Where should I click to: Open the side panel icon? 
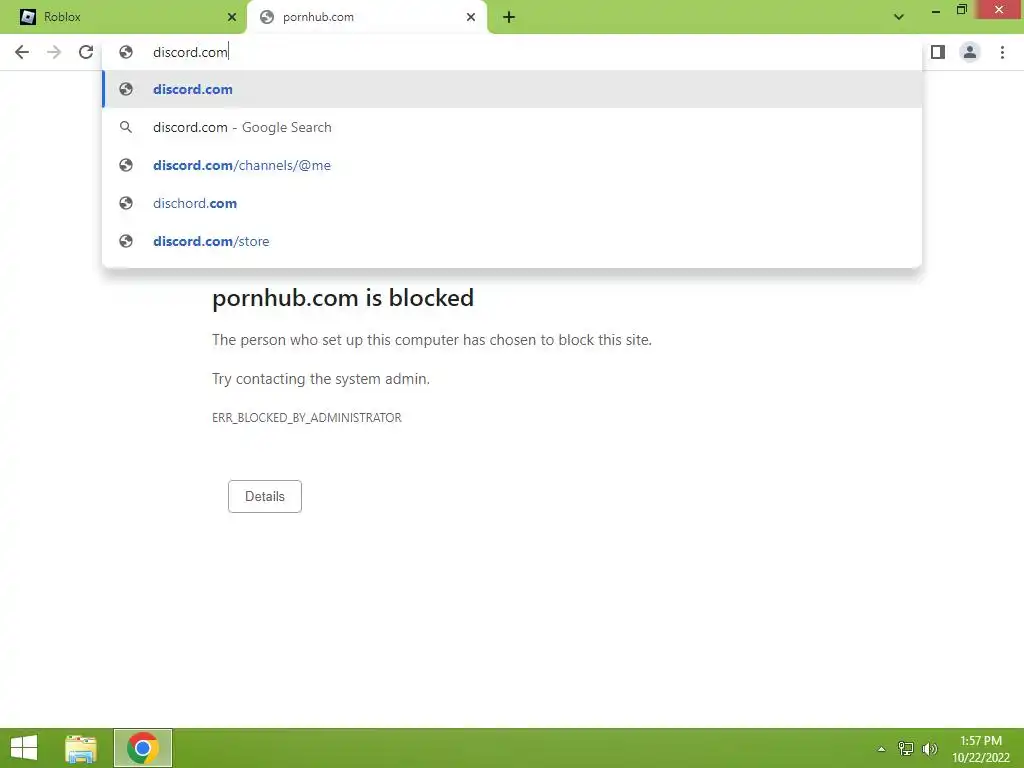938,52
